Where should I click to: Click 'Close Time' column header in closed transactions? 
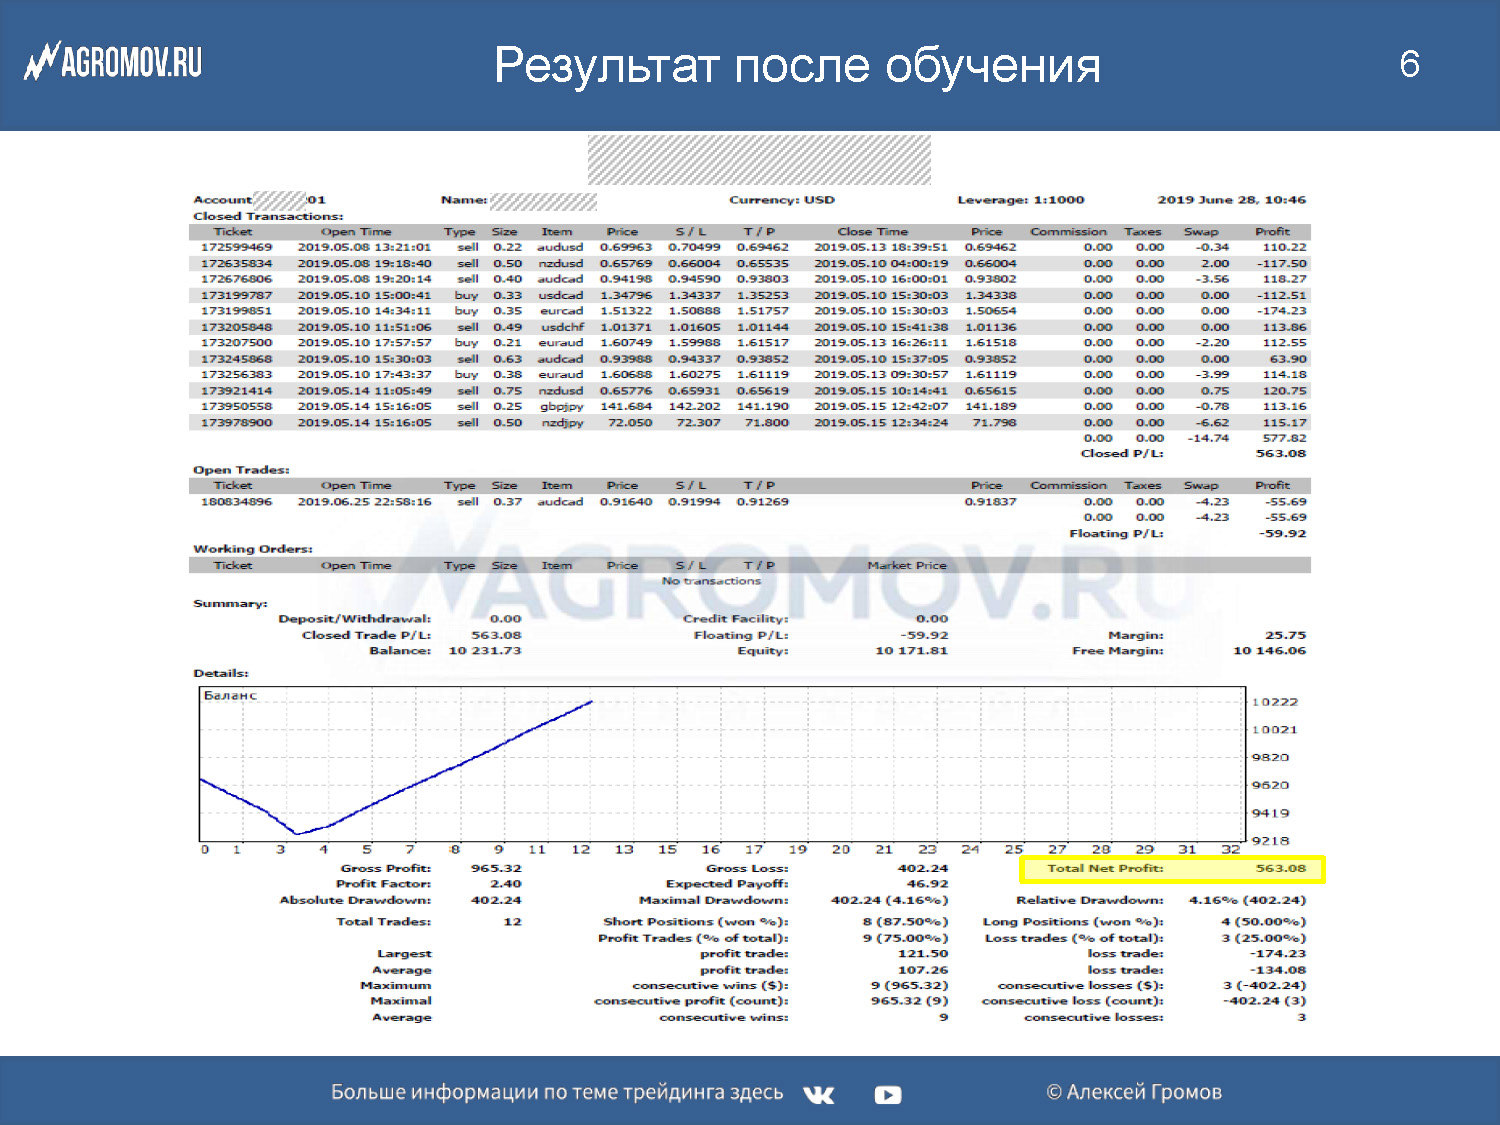[x=873, y=232]
